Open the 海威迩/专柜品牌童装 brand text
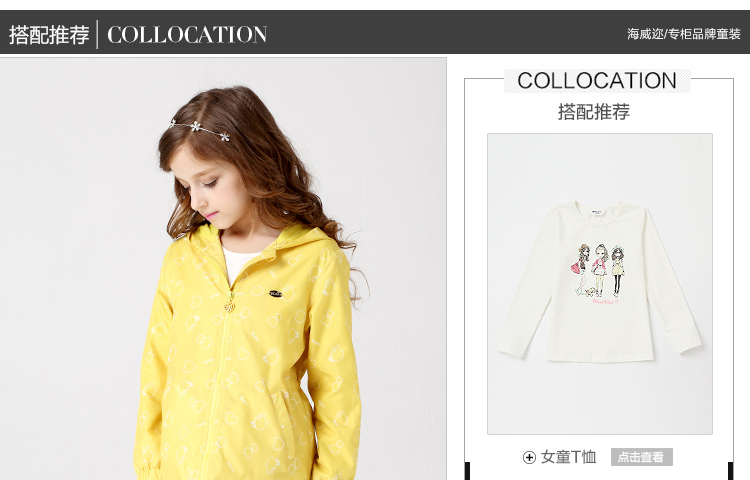Screen dimensions: 750x480 click(x=684, y=34)
